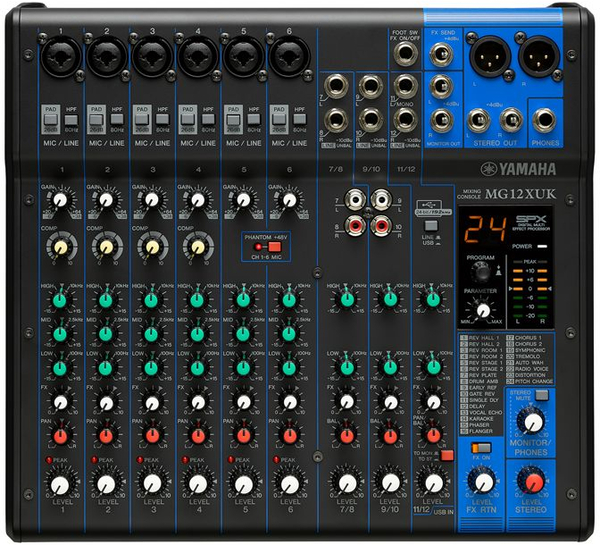Click the 1/4-inch STEREO OUT left jack

[x=478, y=120]
